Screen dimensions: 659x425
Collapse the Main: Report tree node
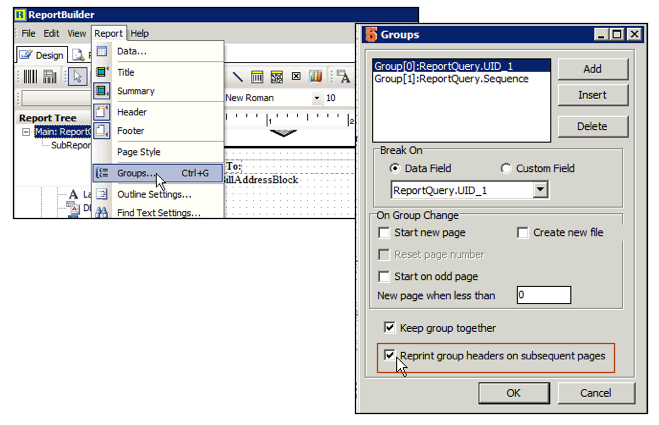(26, 132)
